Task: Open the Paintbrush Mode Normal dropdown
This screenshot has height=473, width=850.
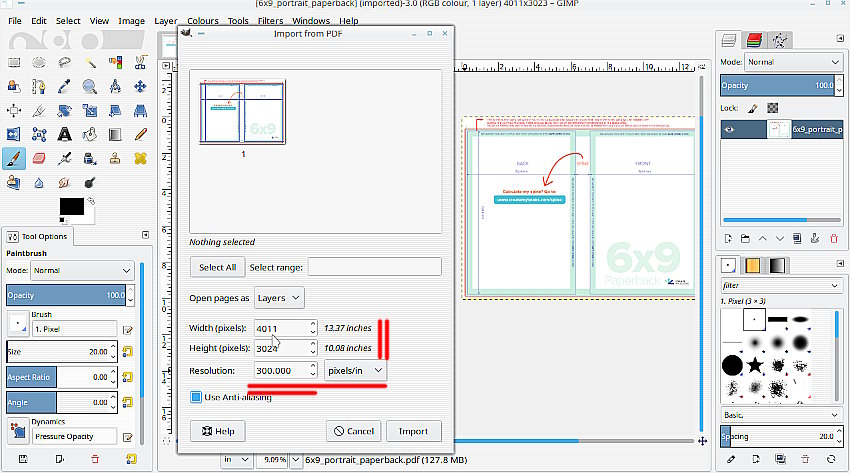Action: pos(82,270)
